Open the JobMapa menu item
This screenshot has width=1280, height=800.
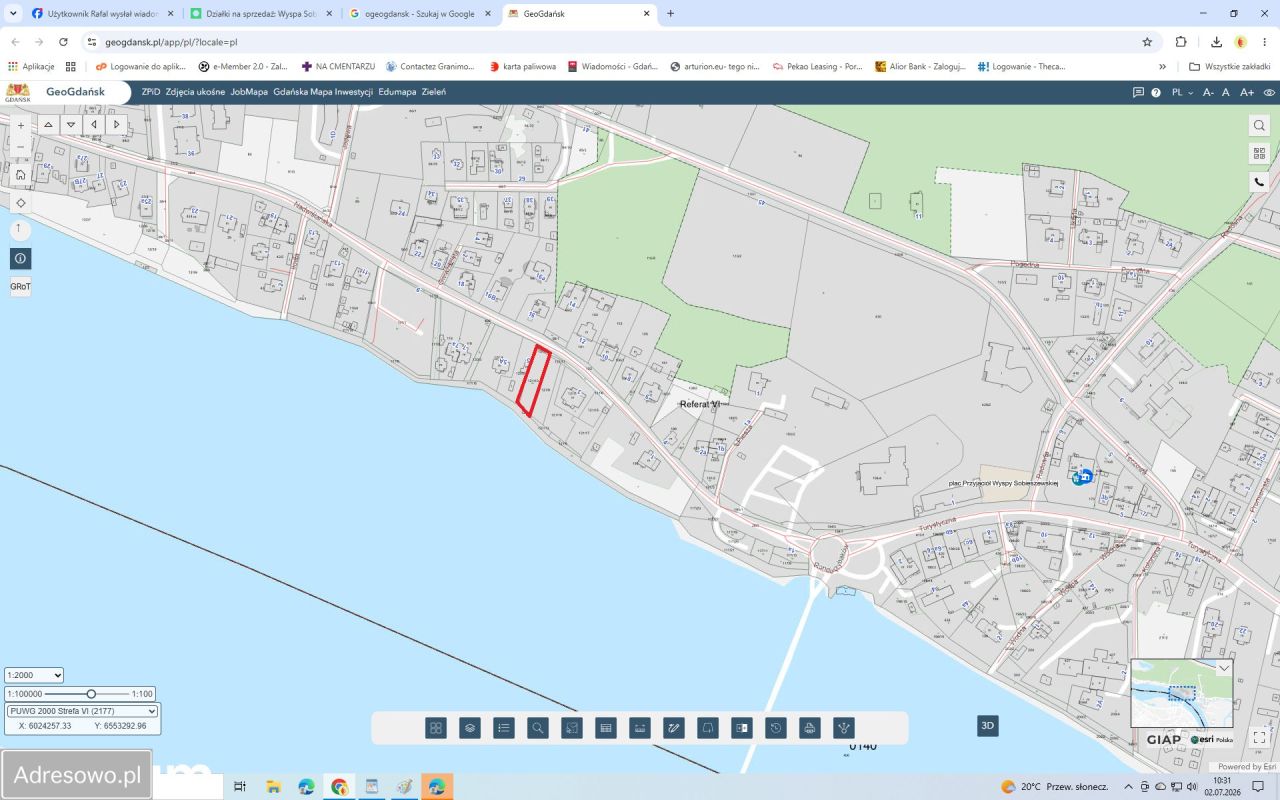click(x=249, y=92)
